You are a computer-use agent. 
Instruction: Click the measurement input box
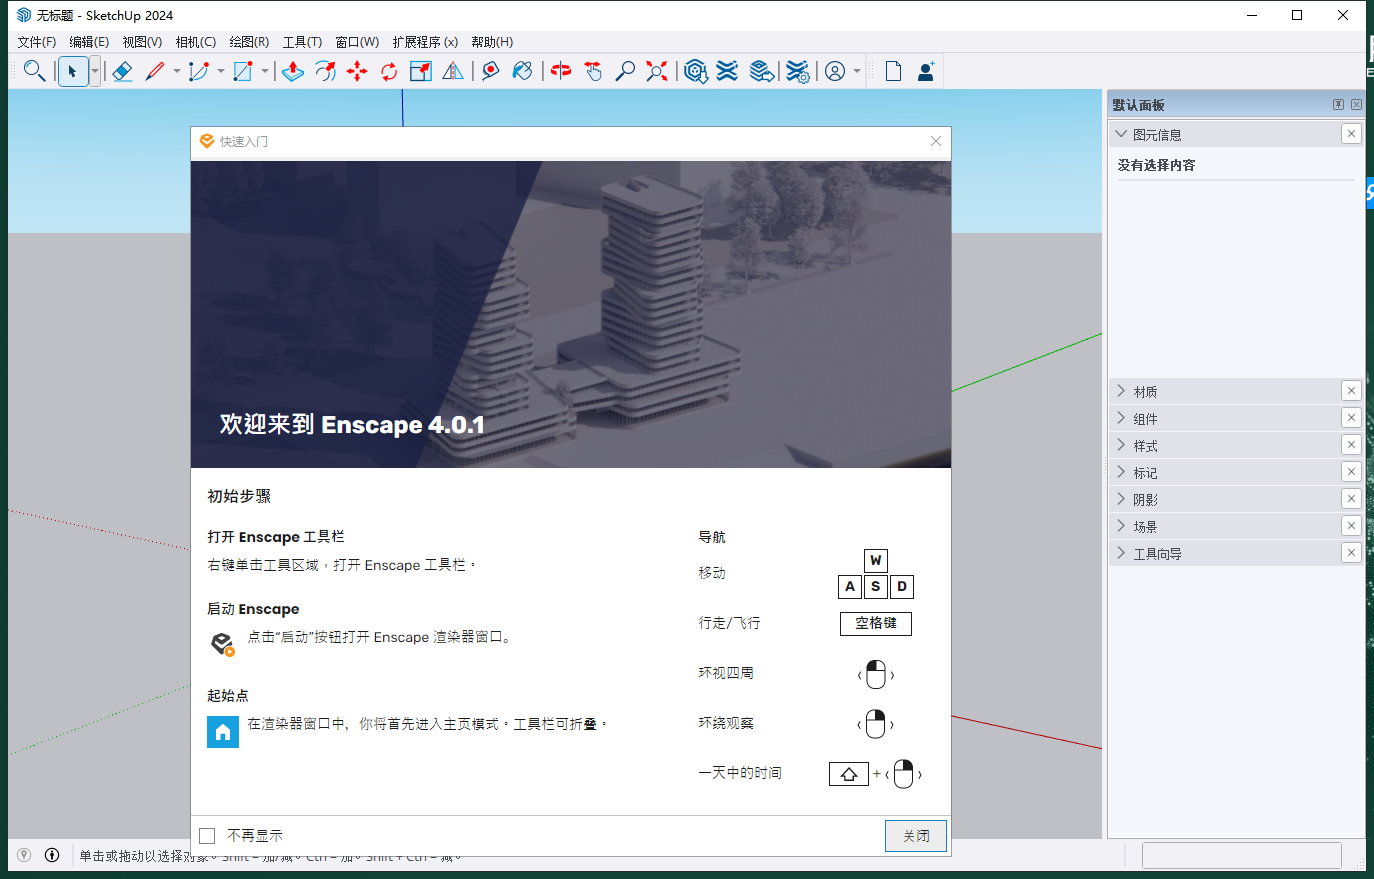(1242, 855)
